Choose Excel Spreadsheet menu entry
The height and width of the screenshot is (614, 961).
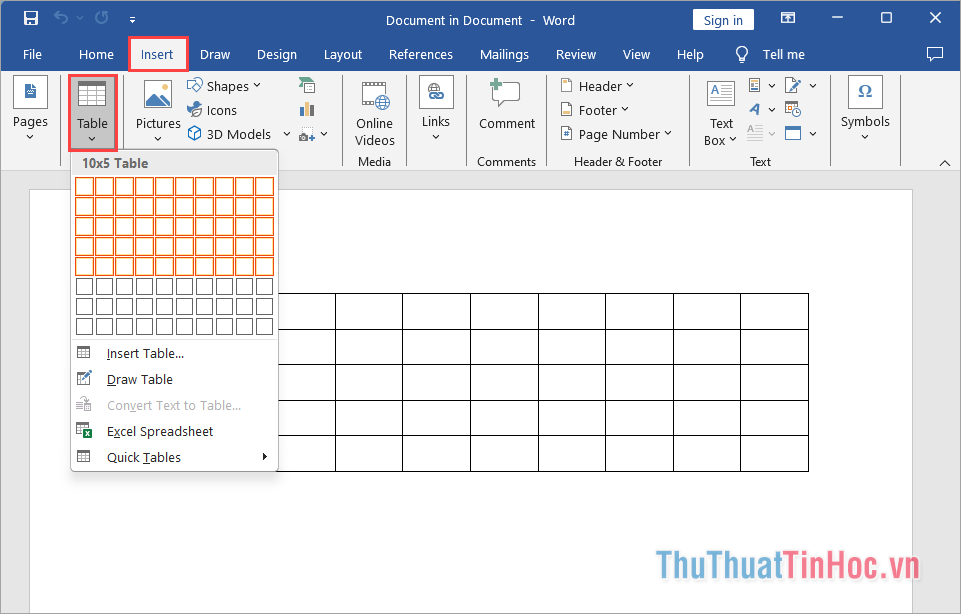(x=174, y=431)
